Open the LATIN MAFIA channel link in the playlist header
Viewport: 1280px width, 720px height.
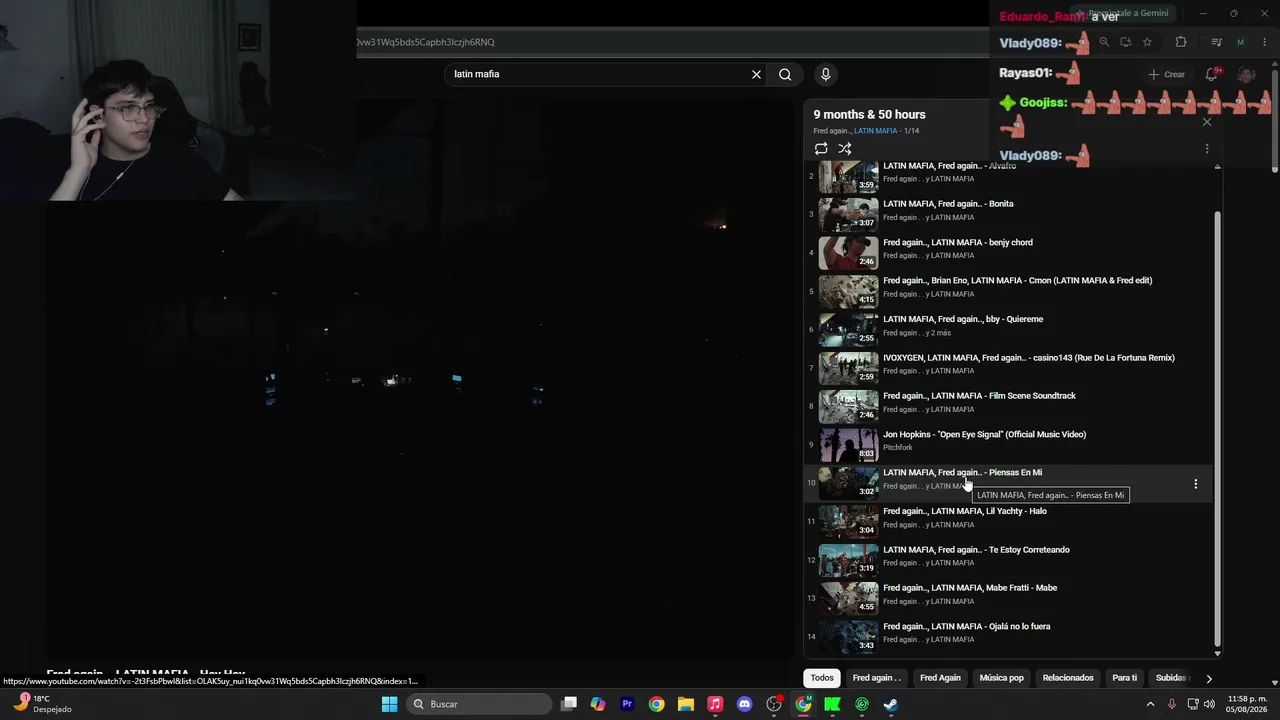pyautogui.click(x=876, y=131)
